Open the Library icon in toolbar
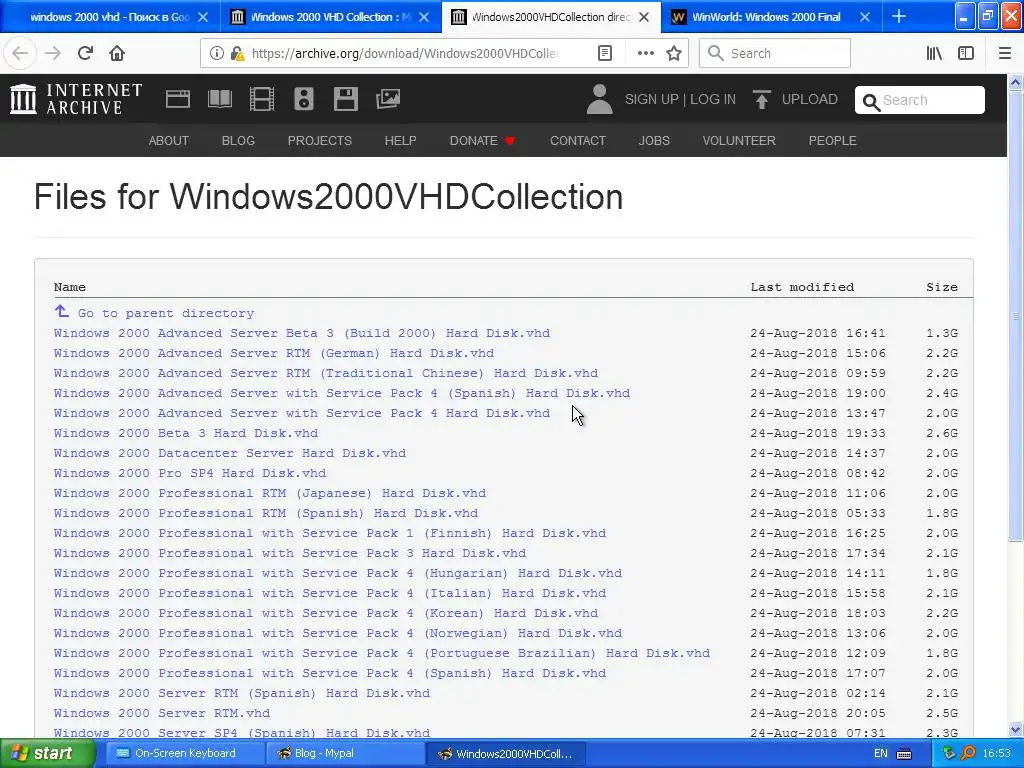Viewport: 1024px width, 768px height. coord(934,53)
